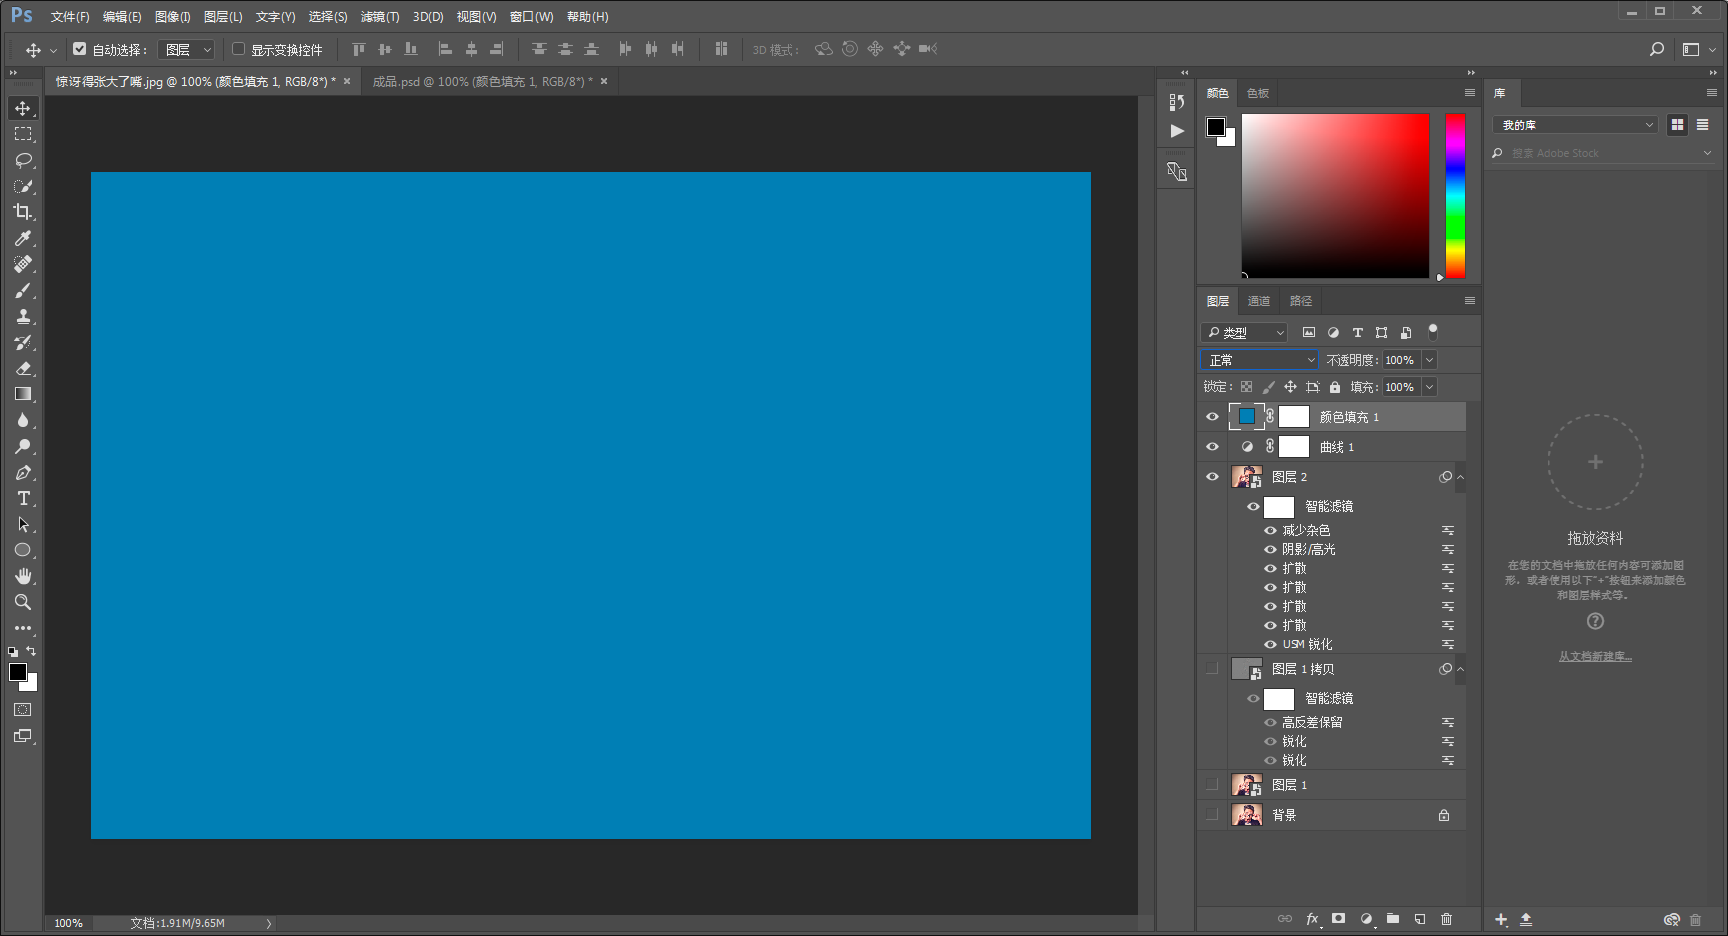Open the fill percentage dropdown arrow
The height and width of the screenshot is (936, 1728).
1430,387
